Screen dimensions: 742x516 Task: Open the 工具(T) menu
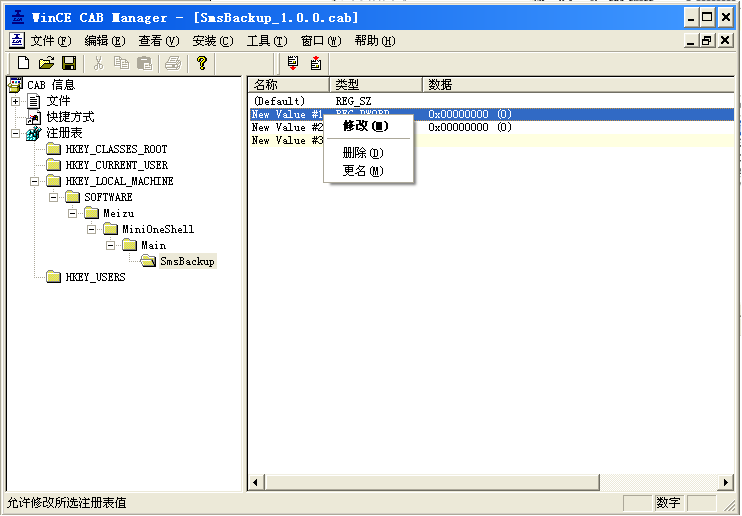267,41
